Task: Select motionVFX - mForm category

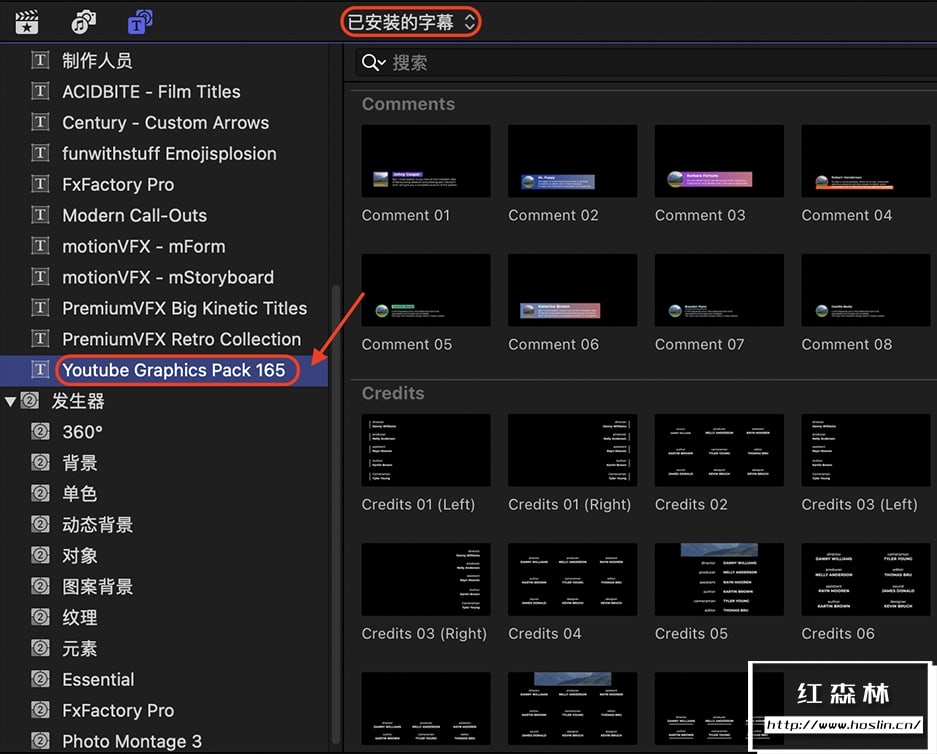Action: pos(143,246)
